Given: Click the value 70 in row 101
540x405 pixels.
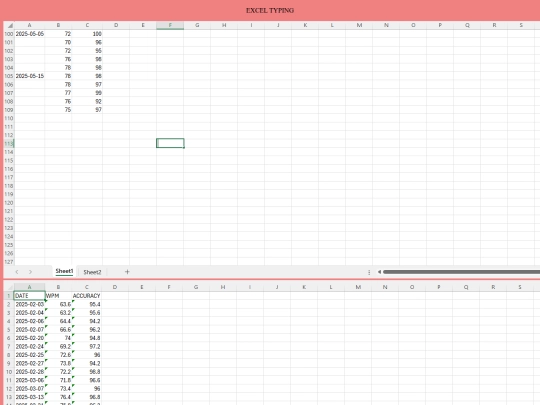Looking at the screenshot, I should click(x=58, y=42).
